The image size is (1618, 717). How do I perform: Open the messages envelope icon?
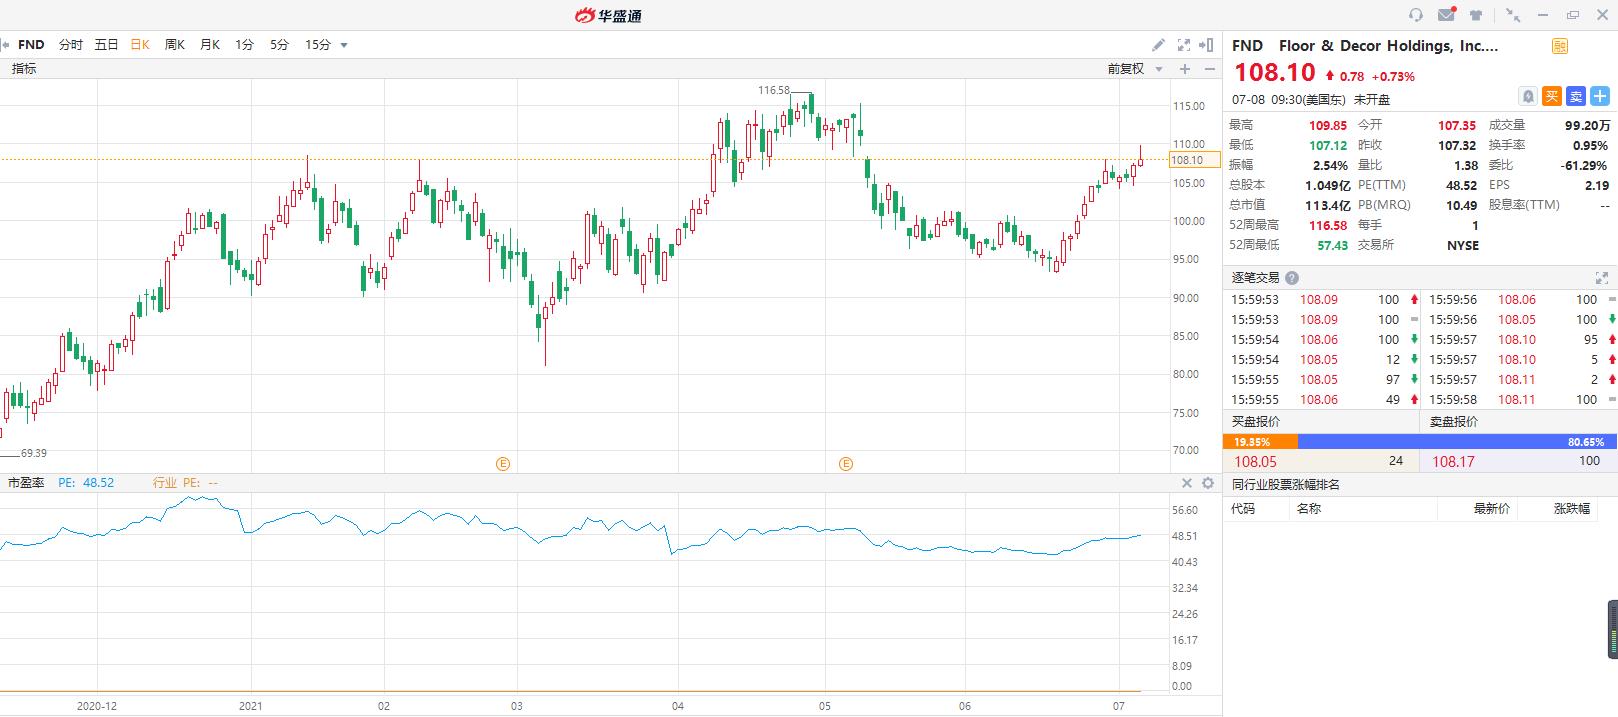point(1446,15)
